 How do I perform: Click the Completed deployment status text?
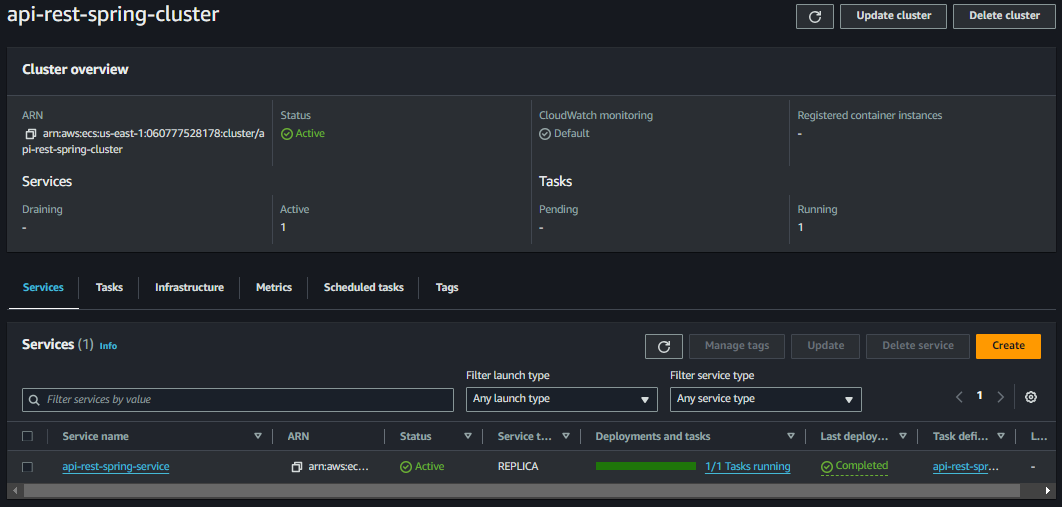862,466
